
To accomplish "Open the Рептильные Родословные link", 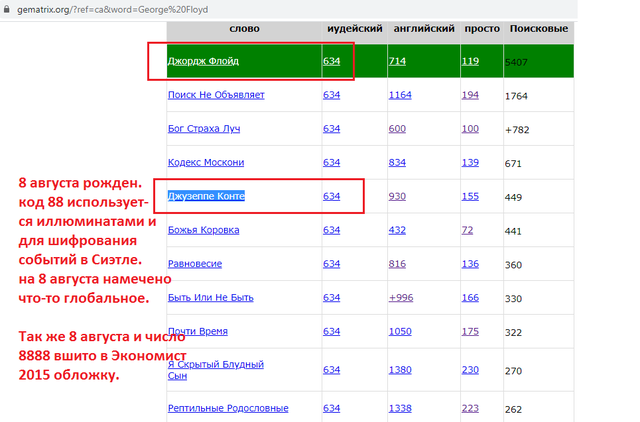I will pos(228,408).
